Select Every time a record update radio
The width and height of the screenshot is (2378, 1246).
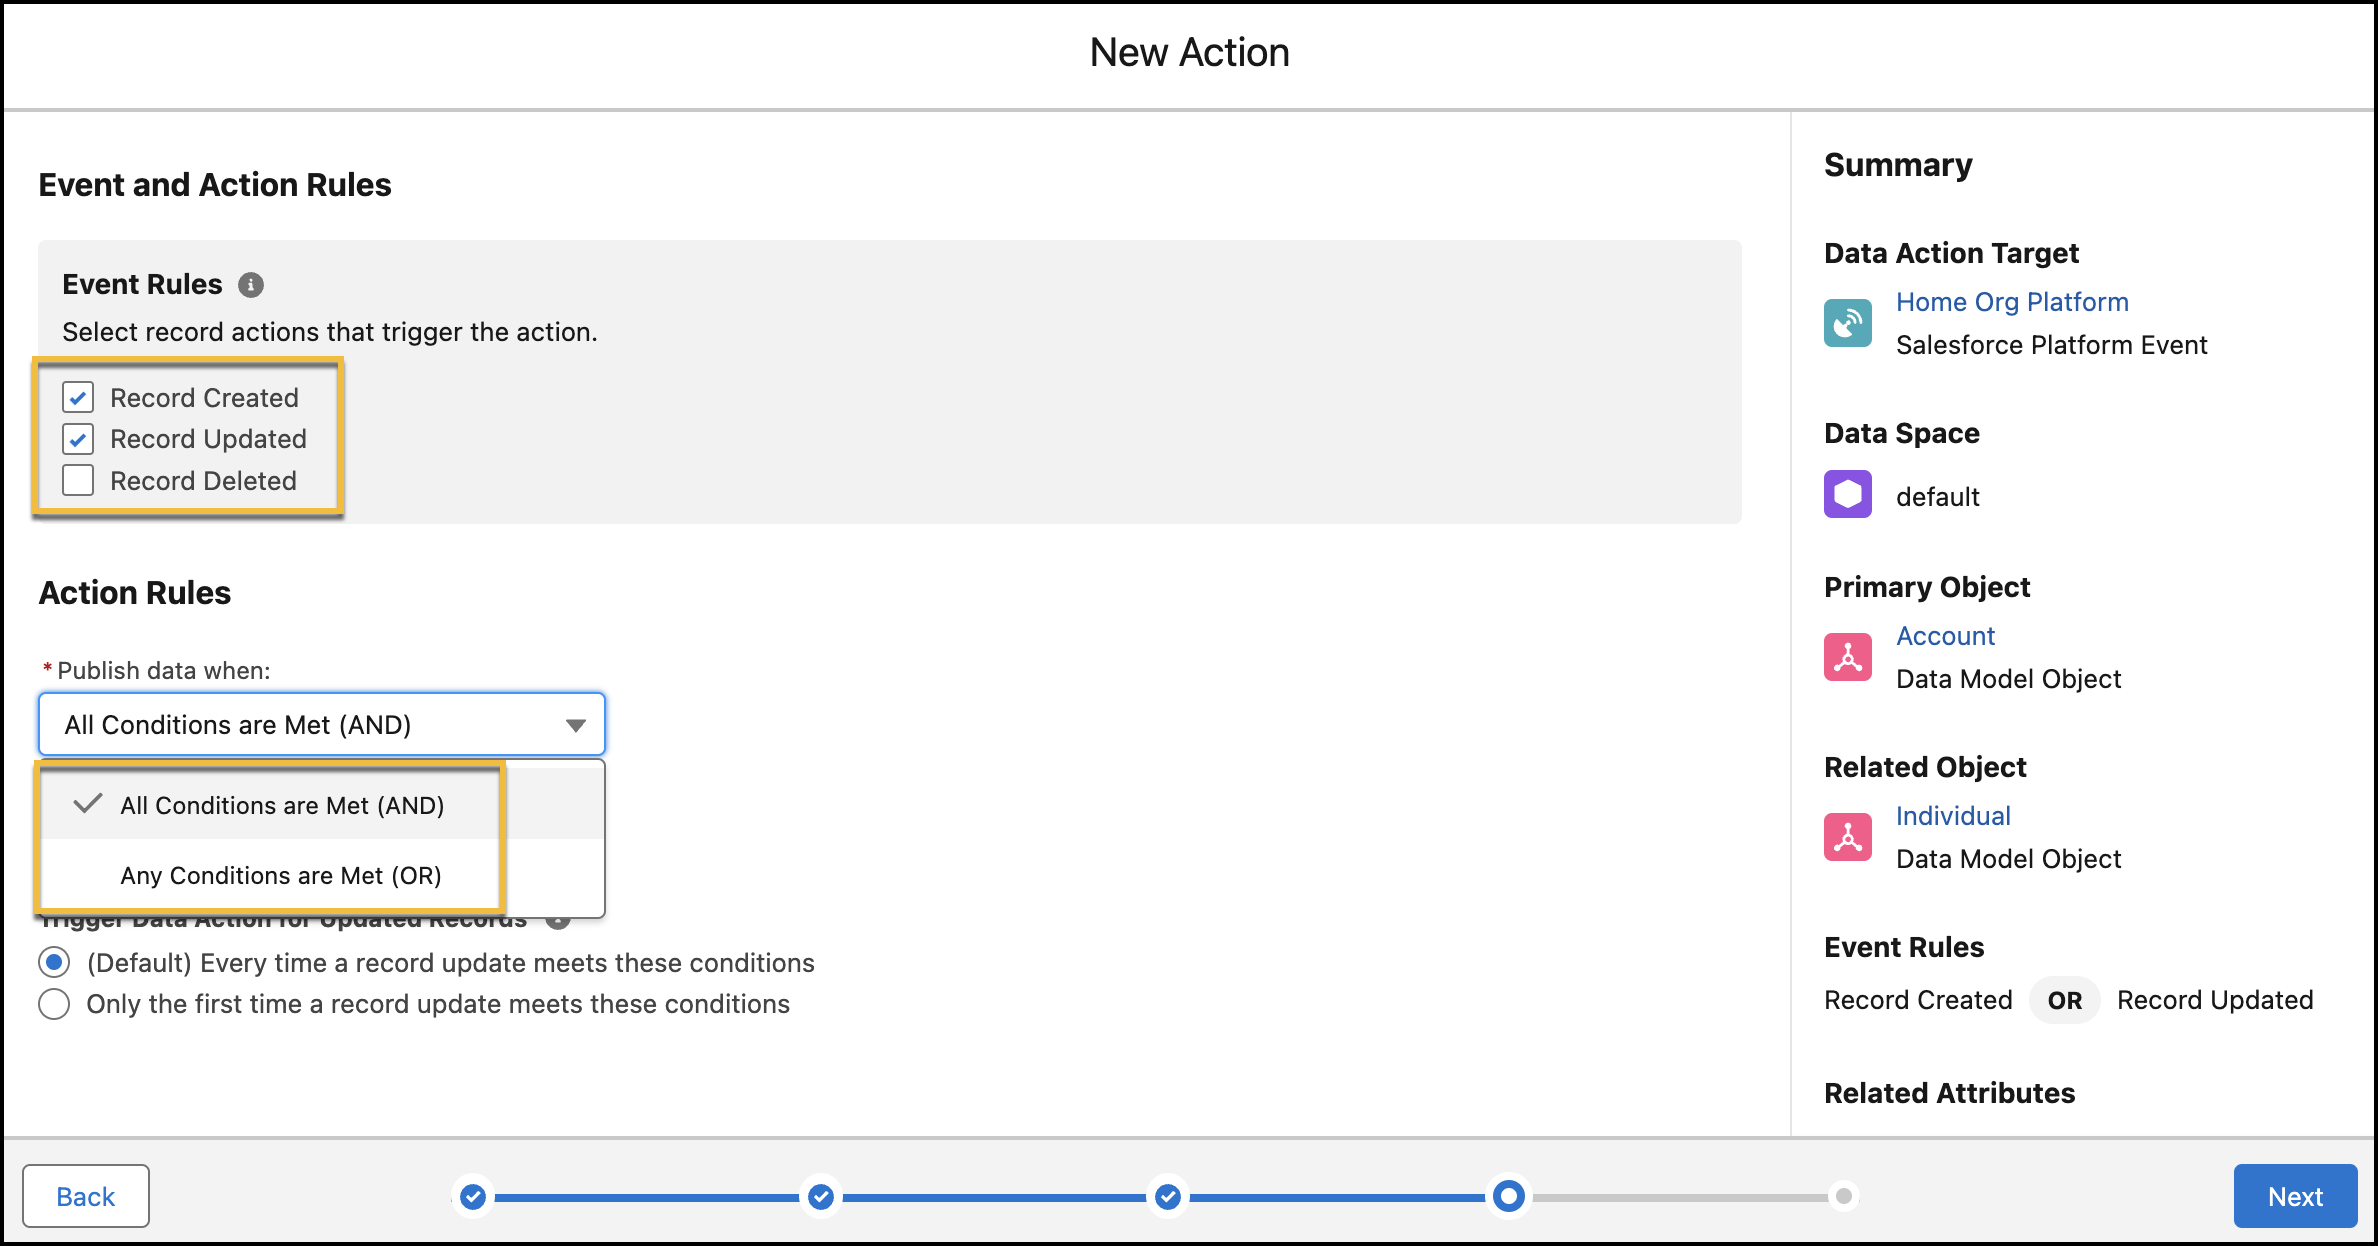[54, 963]
